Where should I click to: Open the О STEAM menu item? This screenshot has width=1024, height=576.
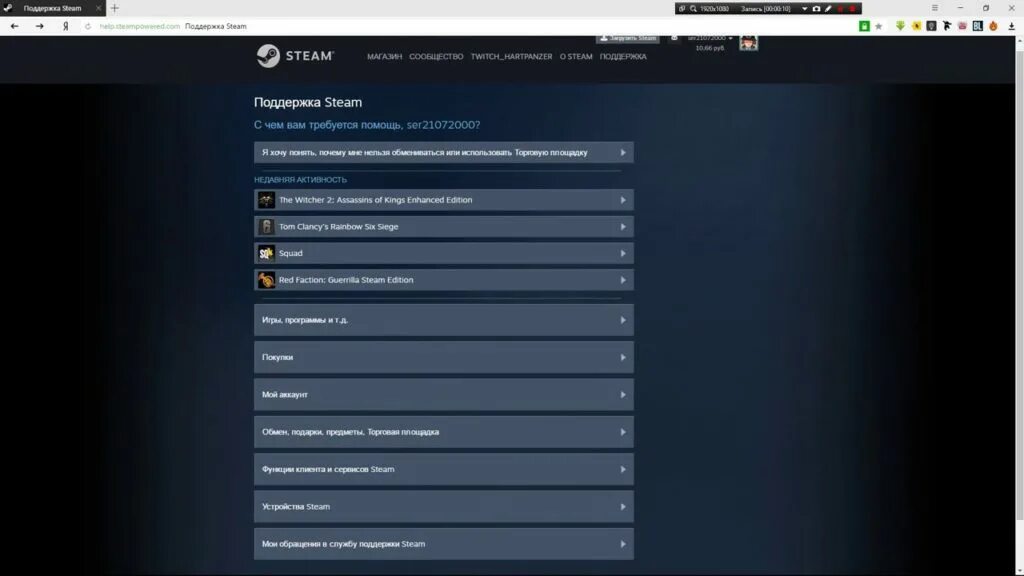click(x=576, y=57)
